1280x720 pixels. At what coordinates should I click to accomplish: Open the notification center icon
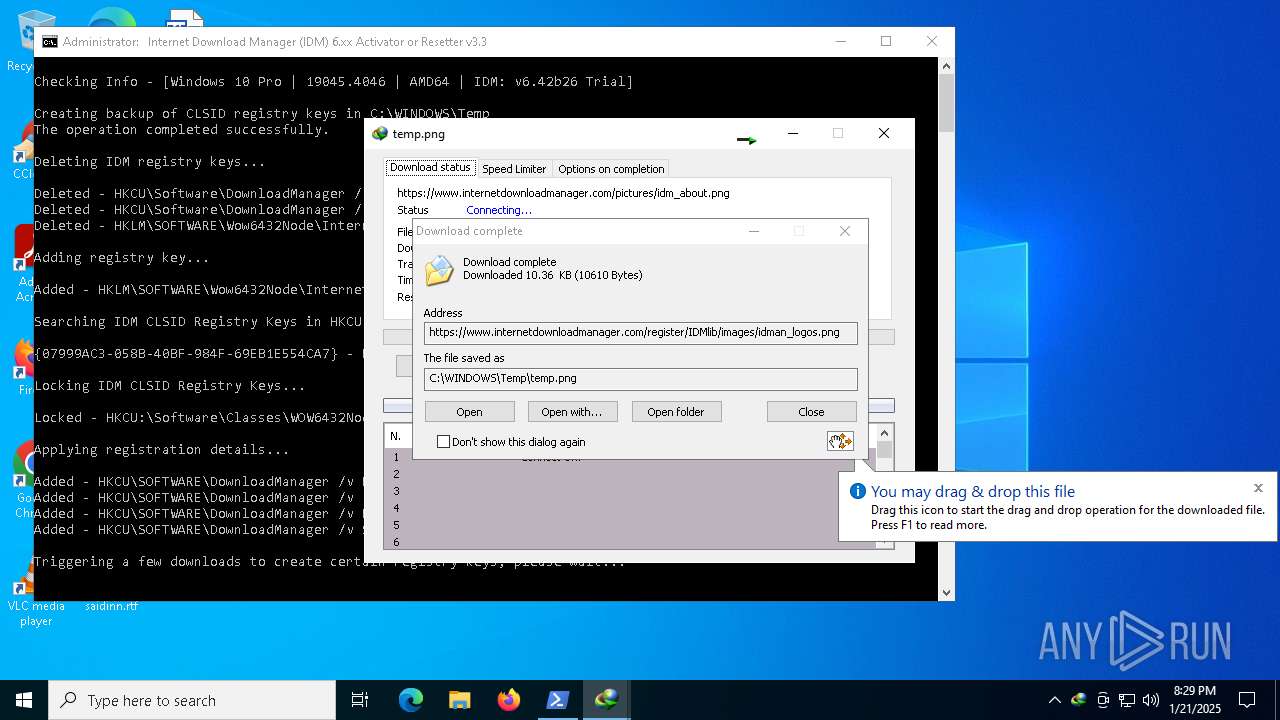(x=1247, y=700)
